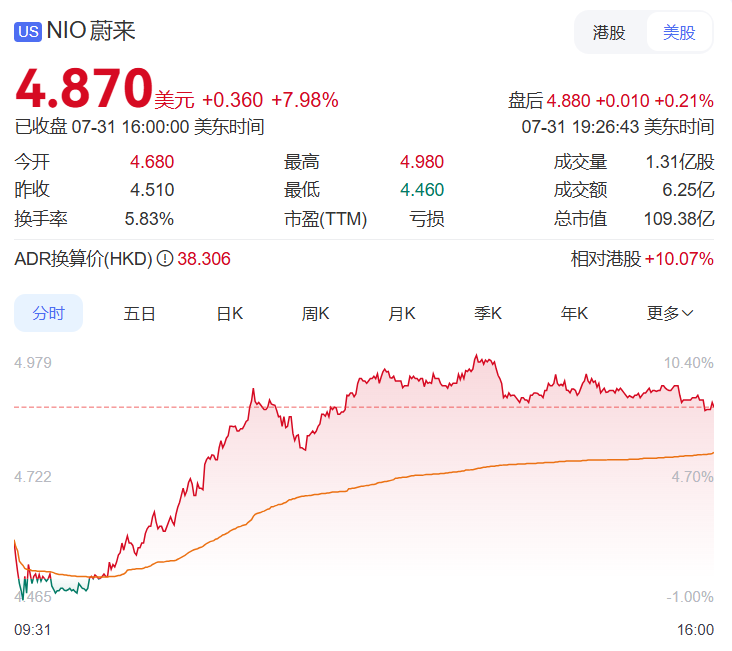Screen dimensions: 732x651
Task: Click the 16:00 time axis label
Action: tap(696, 630)
